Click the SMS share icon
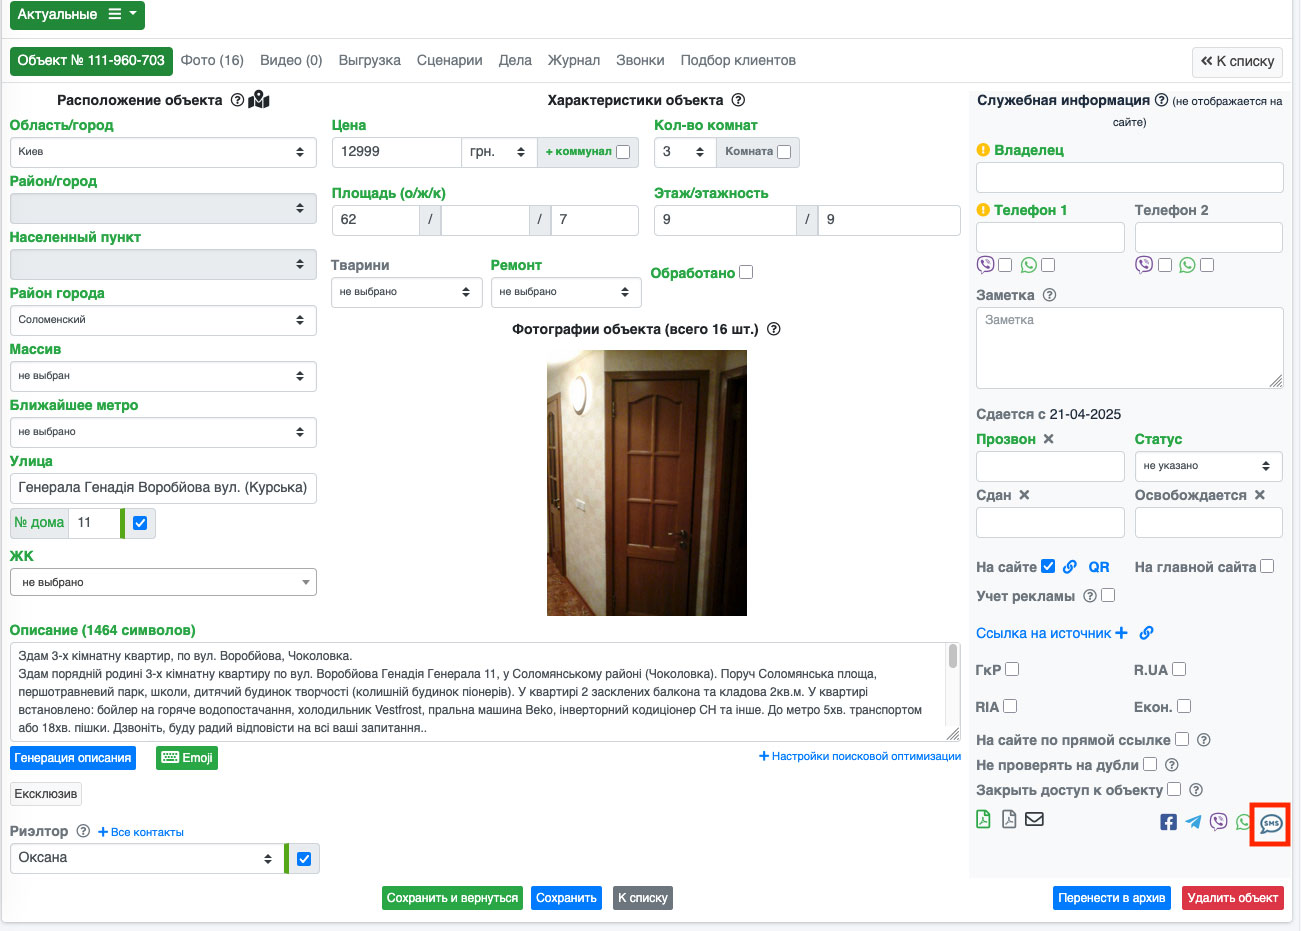Image resolution: width=1301 pixels, height=931 pixels. coord(1270,824)
